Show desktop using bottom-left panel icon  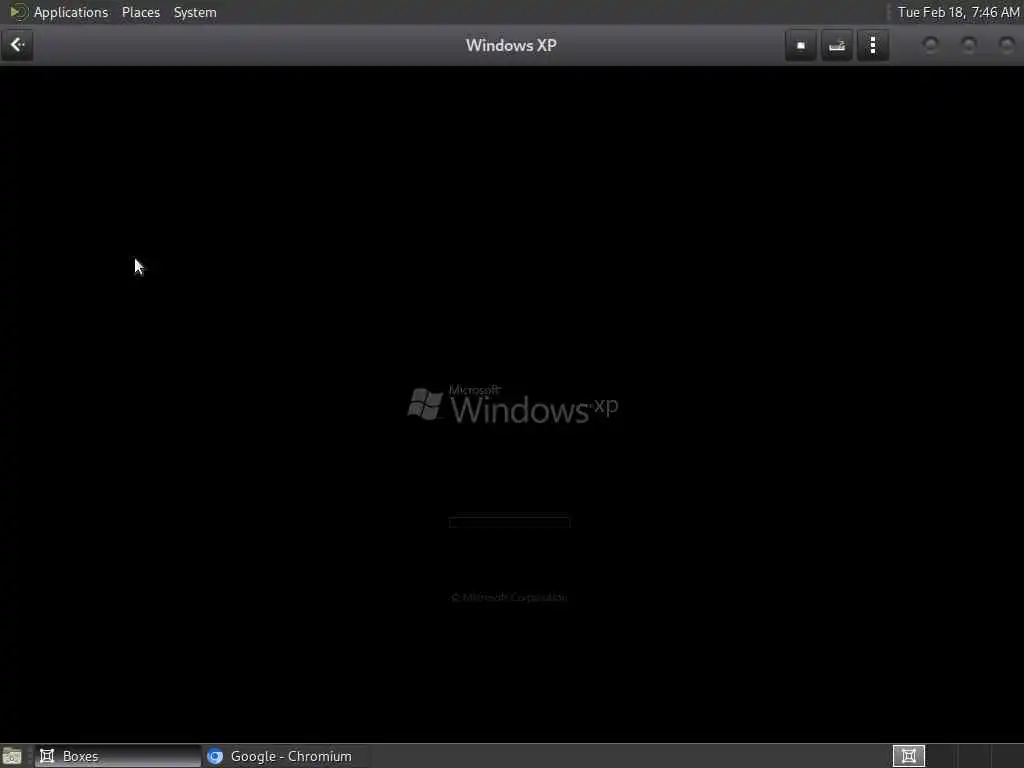click(x=12, y=756)
